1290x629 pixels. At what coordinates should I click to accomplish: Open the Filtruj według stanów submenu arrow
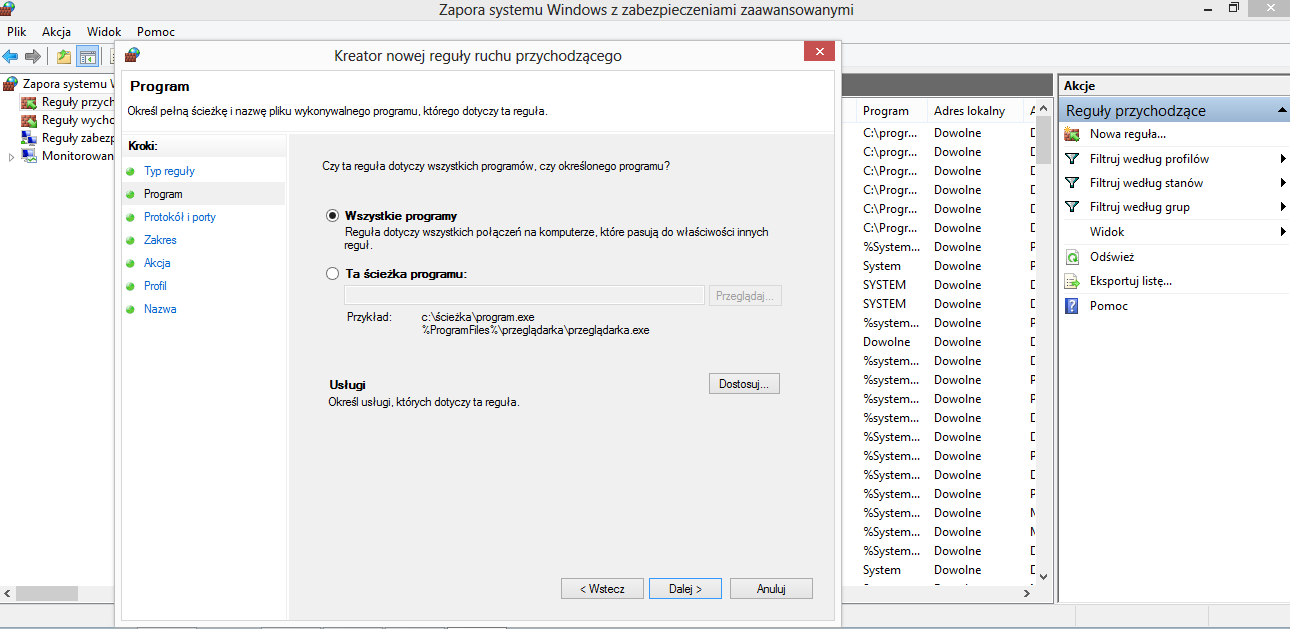[x=1282, y=183]
